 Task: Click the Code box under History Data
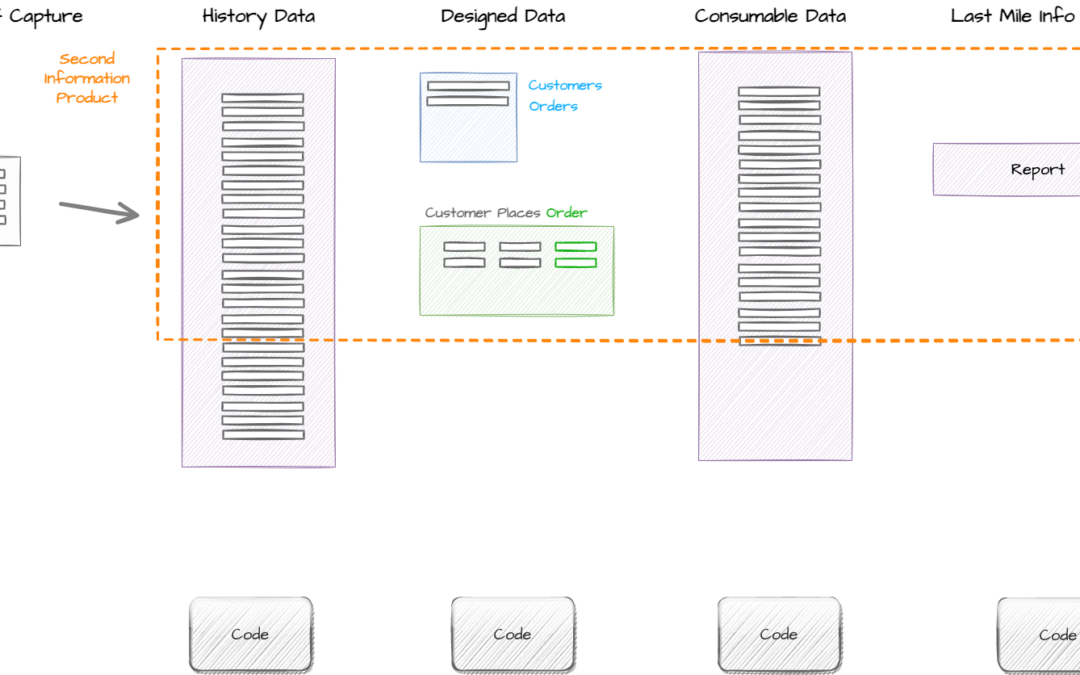point(250,634)
